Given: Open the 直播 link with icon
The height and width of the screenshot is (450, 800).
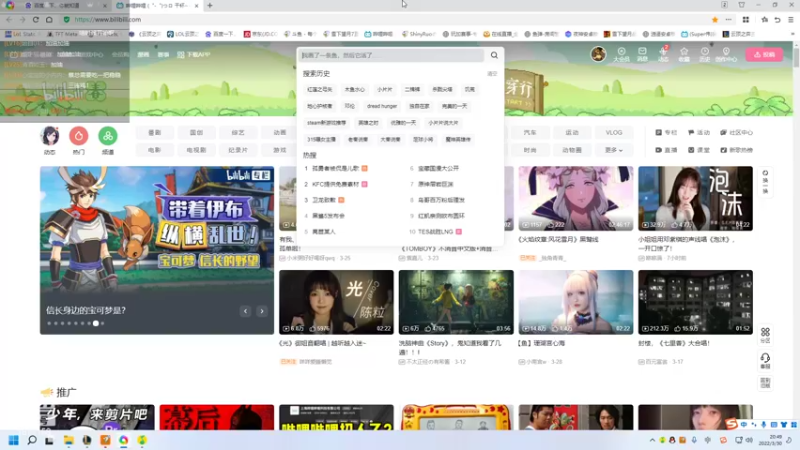Looking at the screenshot, I should coord(666,150).
